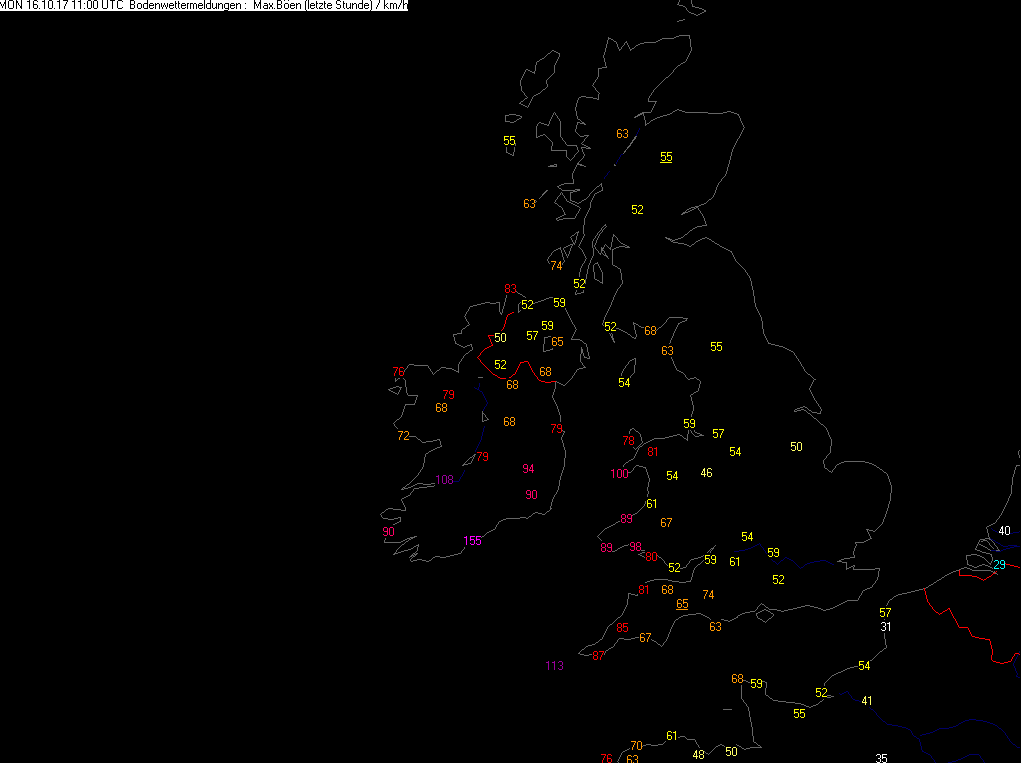Screen dimensions: 1021x763
Task: Click the red 83 reading in northern Ireland
Action: coord(510,288)
